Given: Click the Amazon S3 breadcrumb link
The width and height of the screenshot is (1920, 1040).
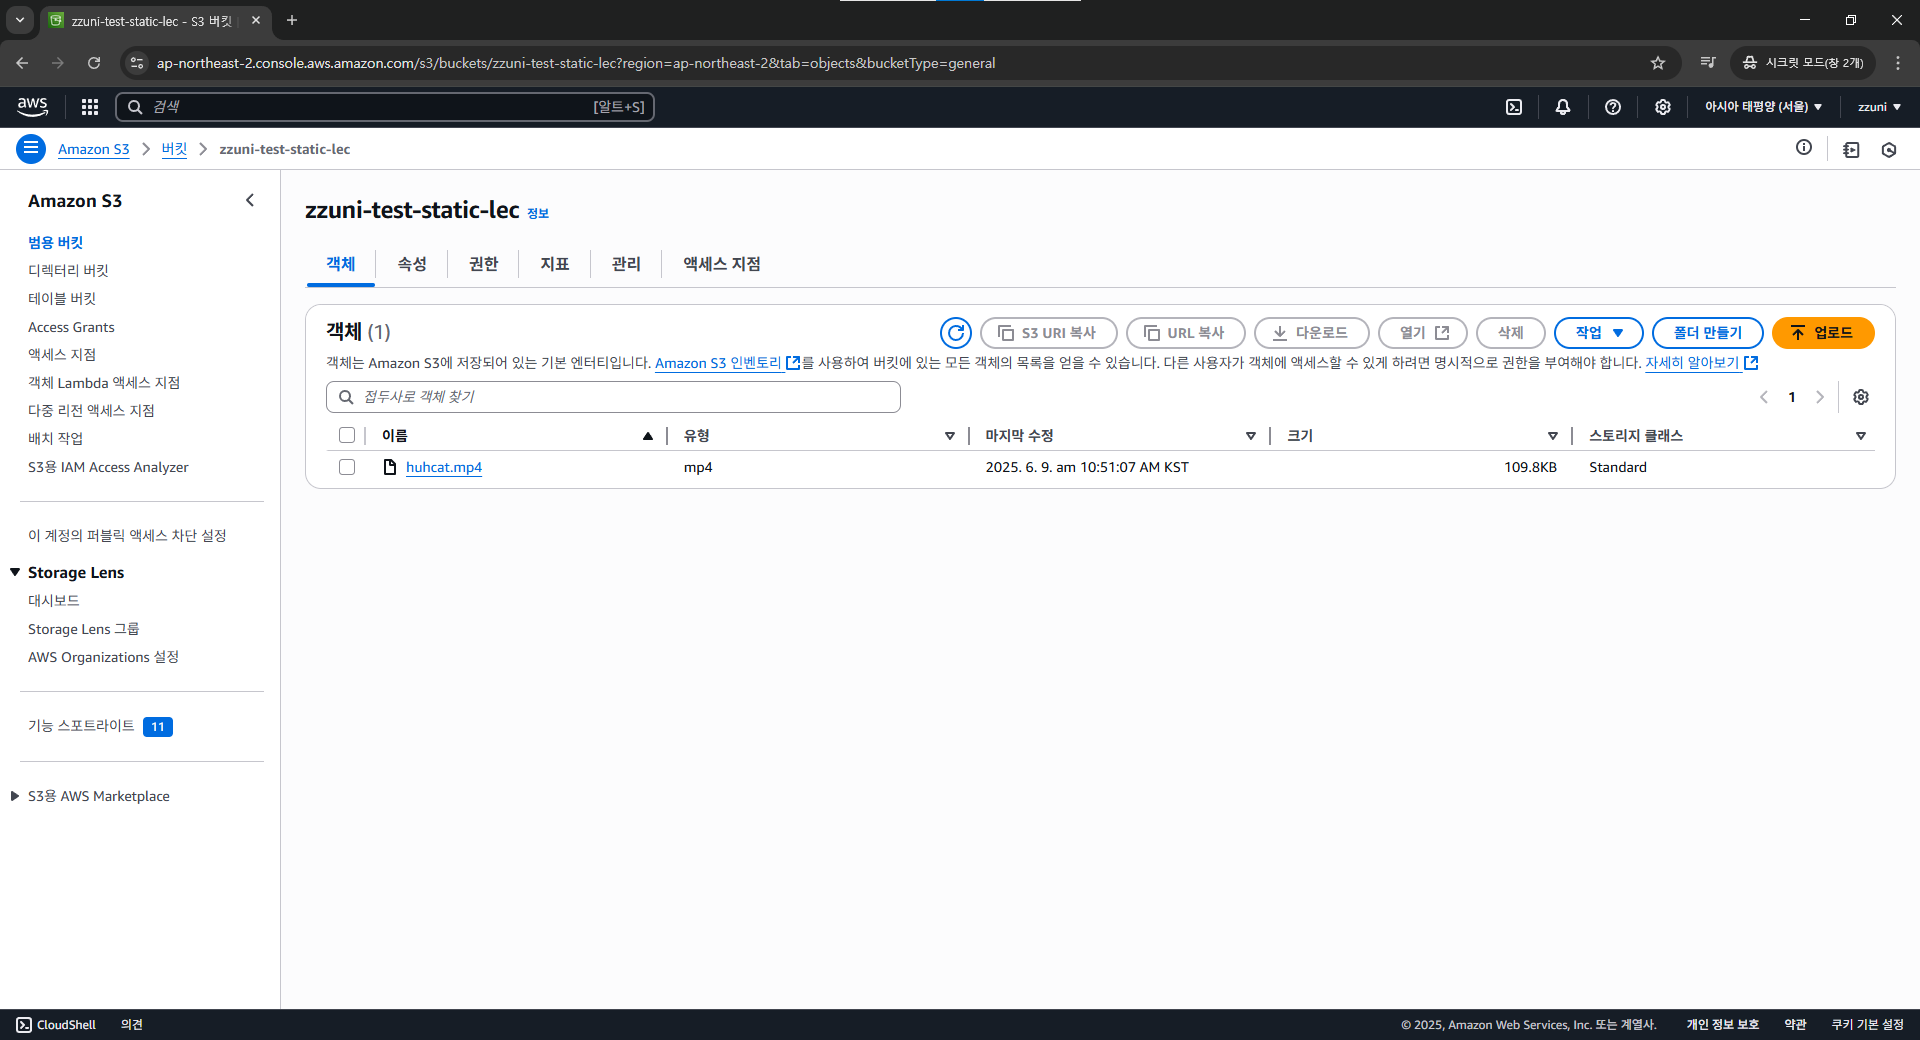Looking at the screenshot, I should [94, 149].
